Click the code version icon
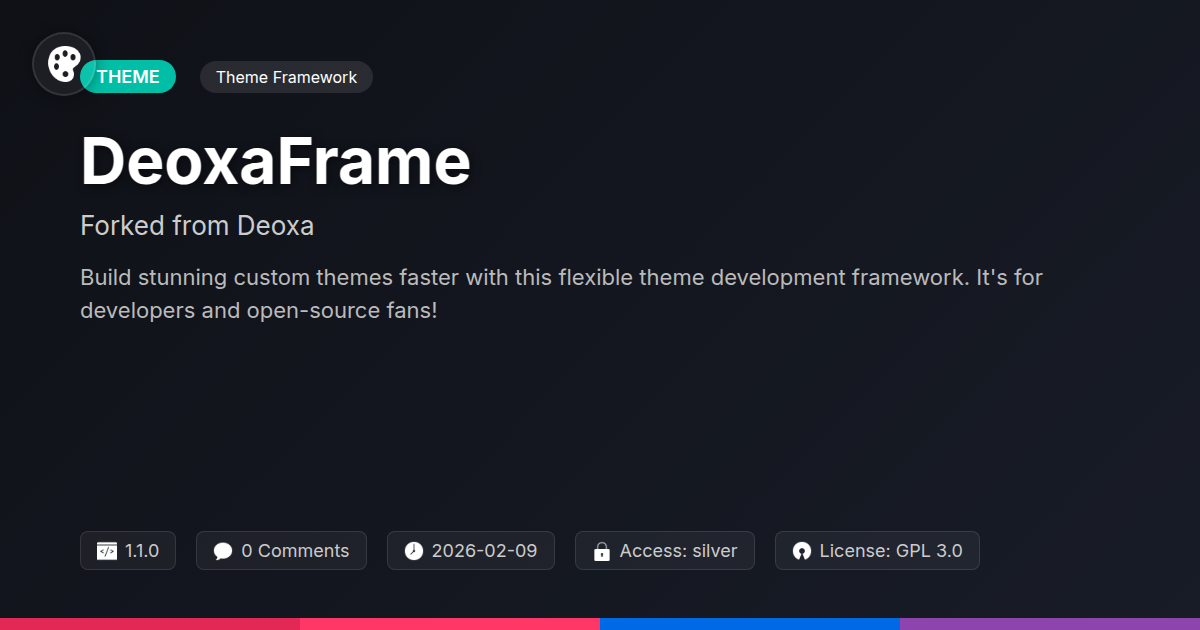Viewport: 1200px width, 630px height. click(106, 551)
